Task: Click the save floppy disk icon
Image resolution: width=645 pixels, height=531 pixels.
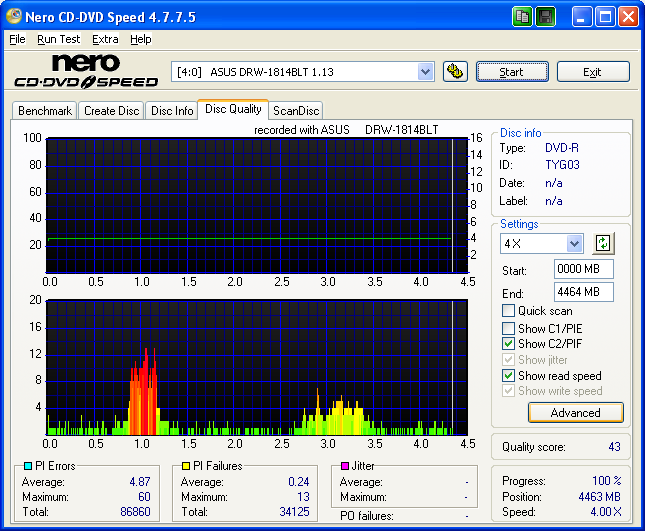Action: click(545, 17)
